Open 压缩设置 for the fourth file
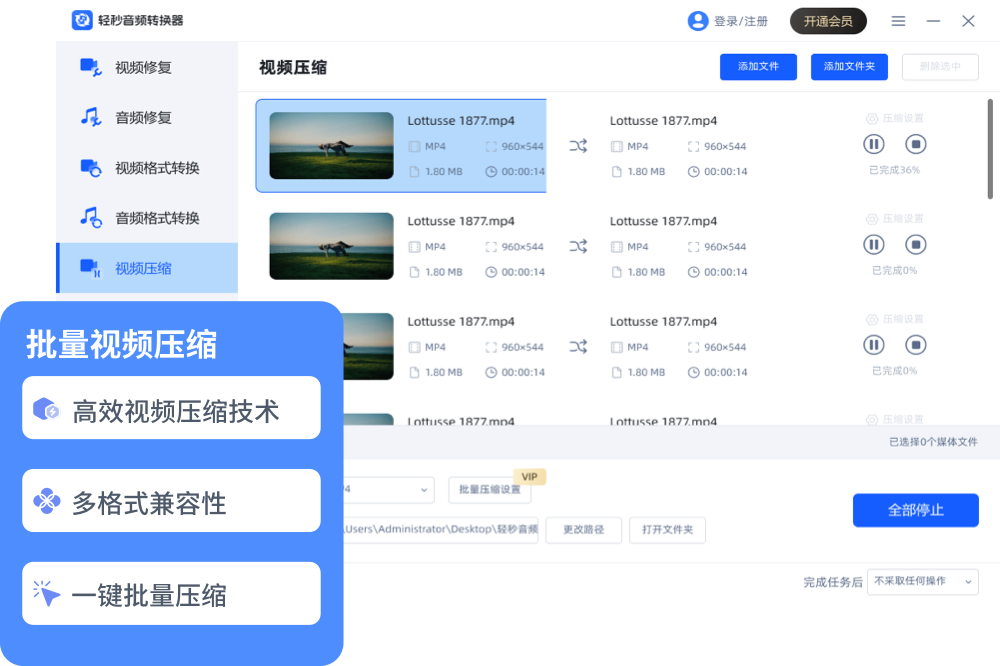Viewport: 1000px width, 666px height. coord(895,419)
